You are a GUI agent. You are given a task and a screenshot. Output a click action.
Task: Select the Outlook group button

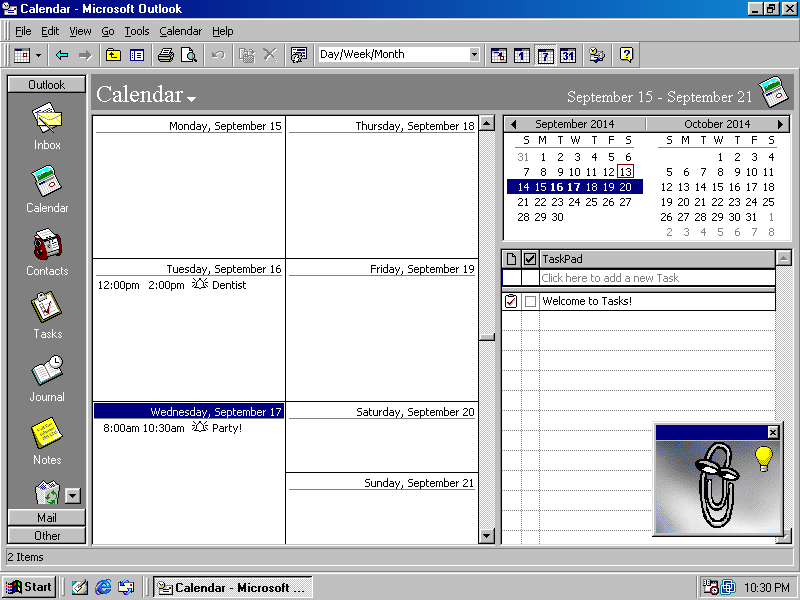(x=46, y=85)
